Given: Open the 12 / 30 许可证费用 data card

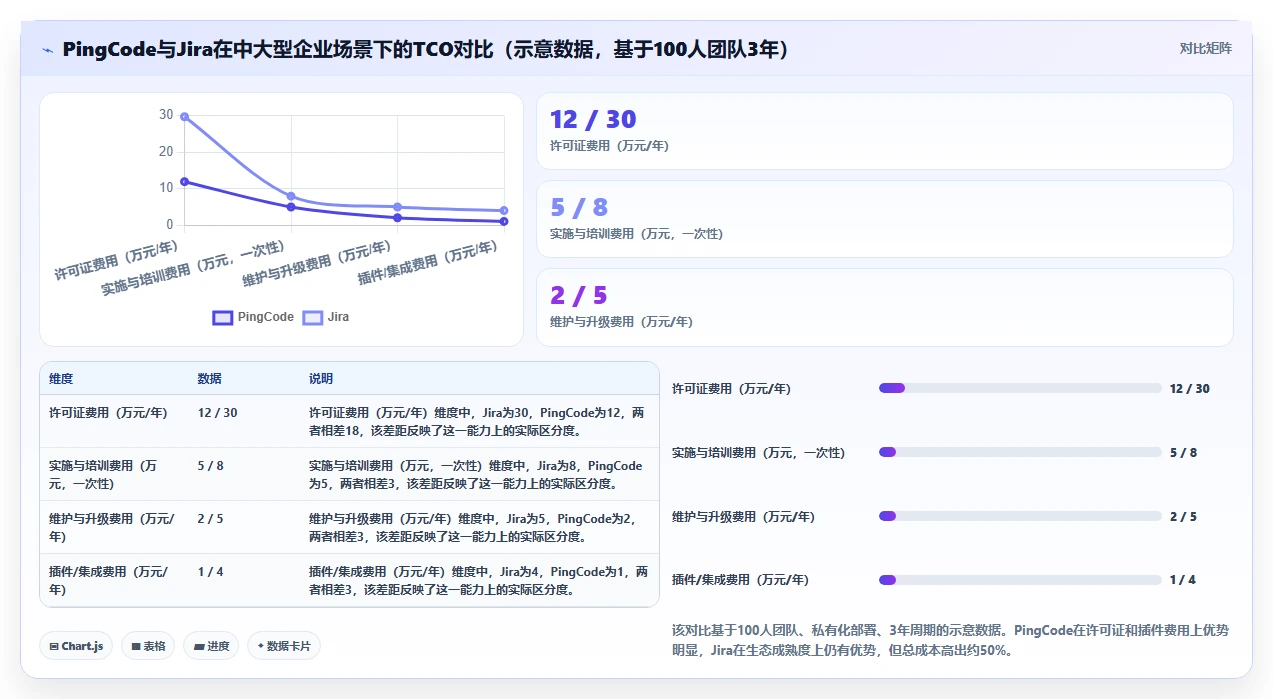Looking at the screenshot, I should (884, 131).
